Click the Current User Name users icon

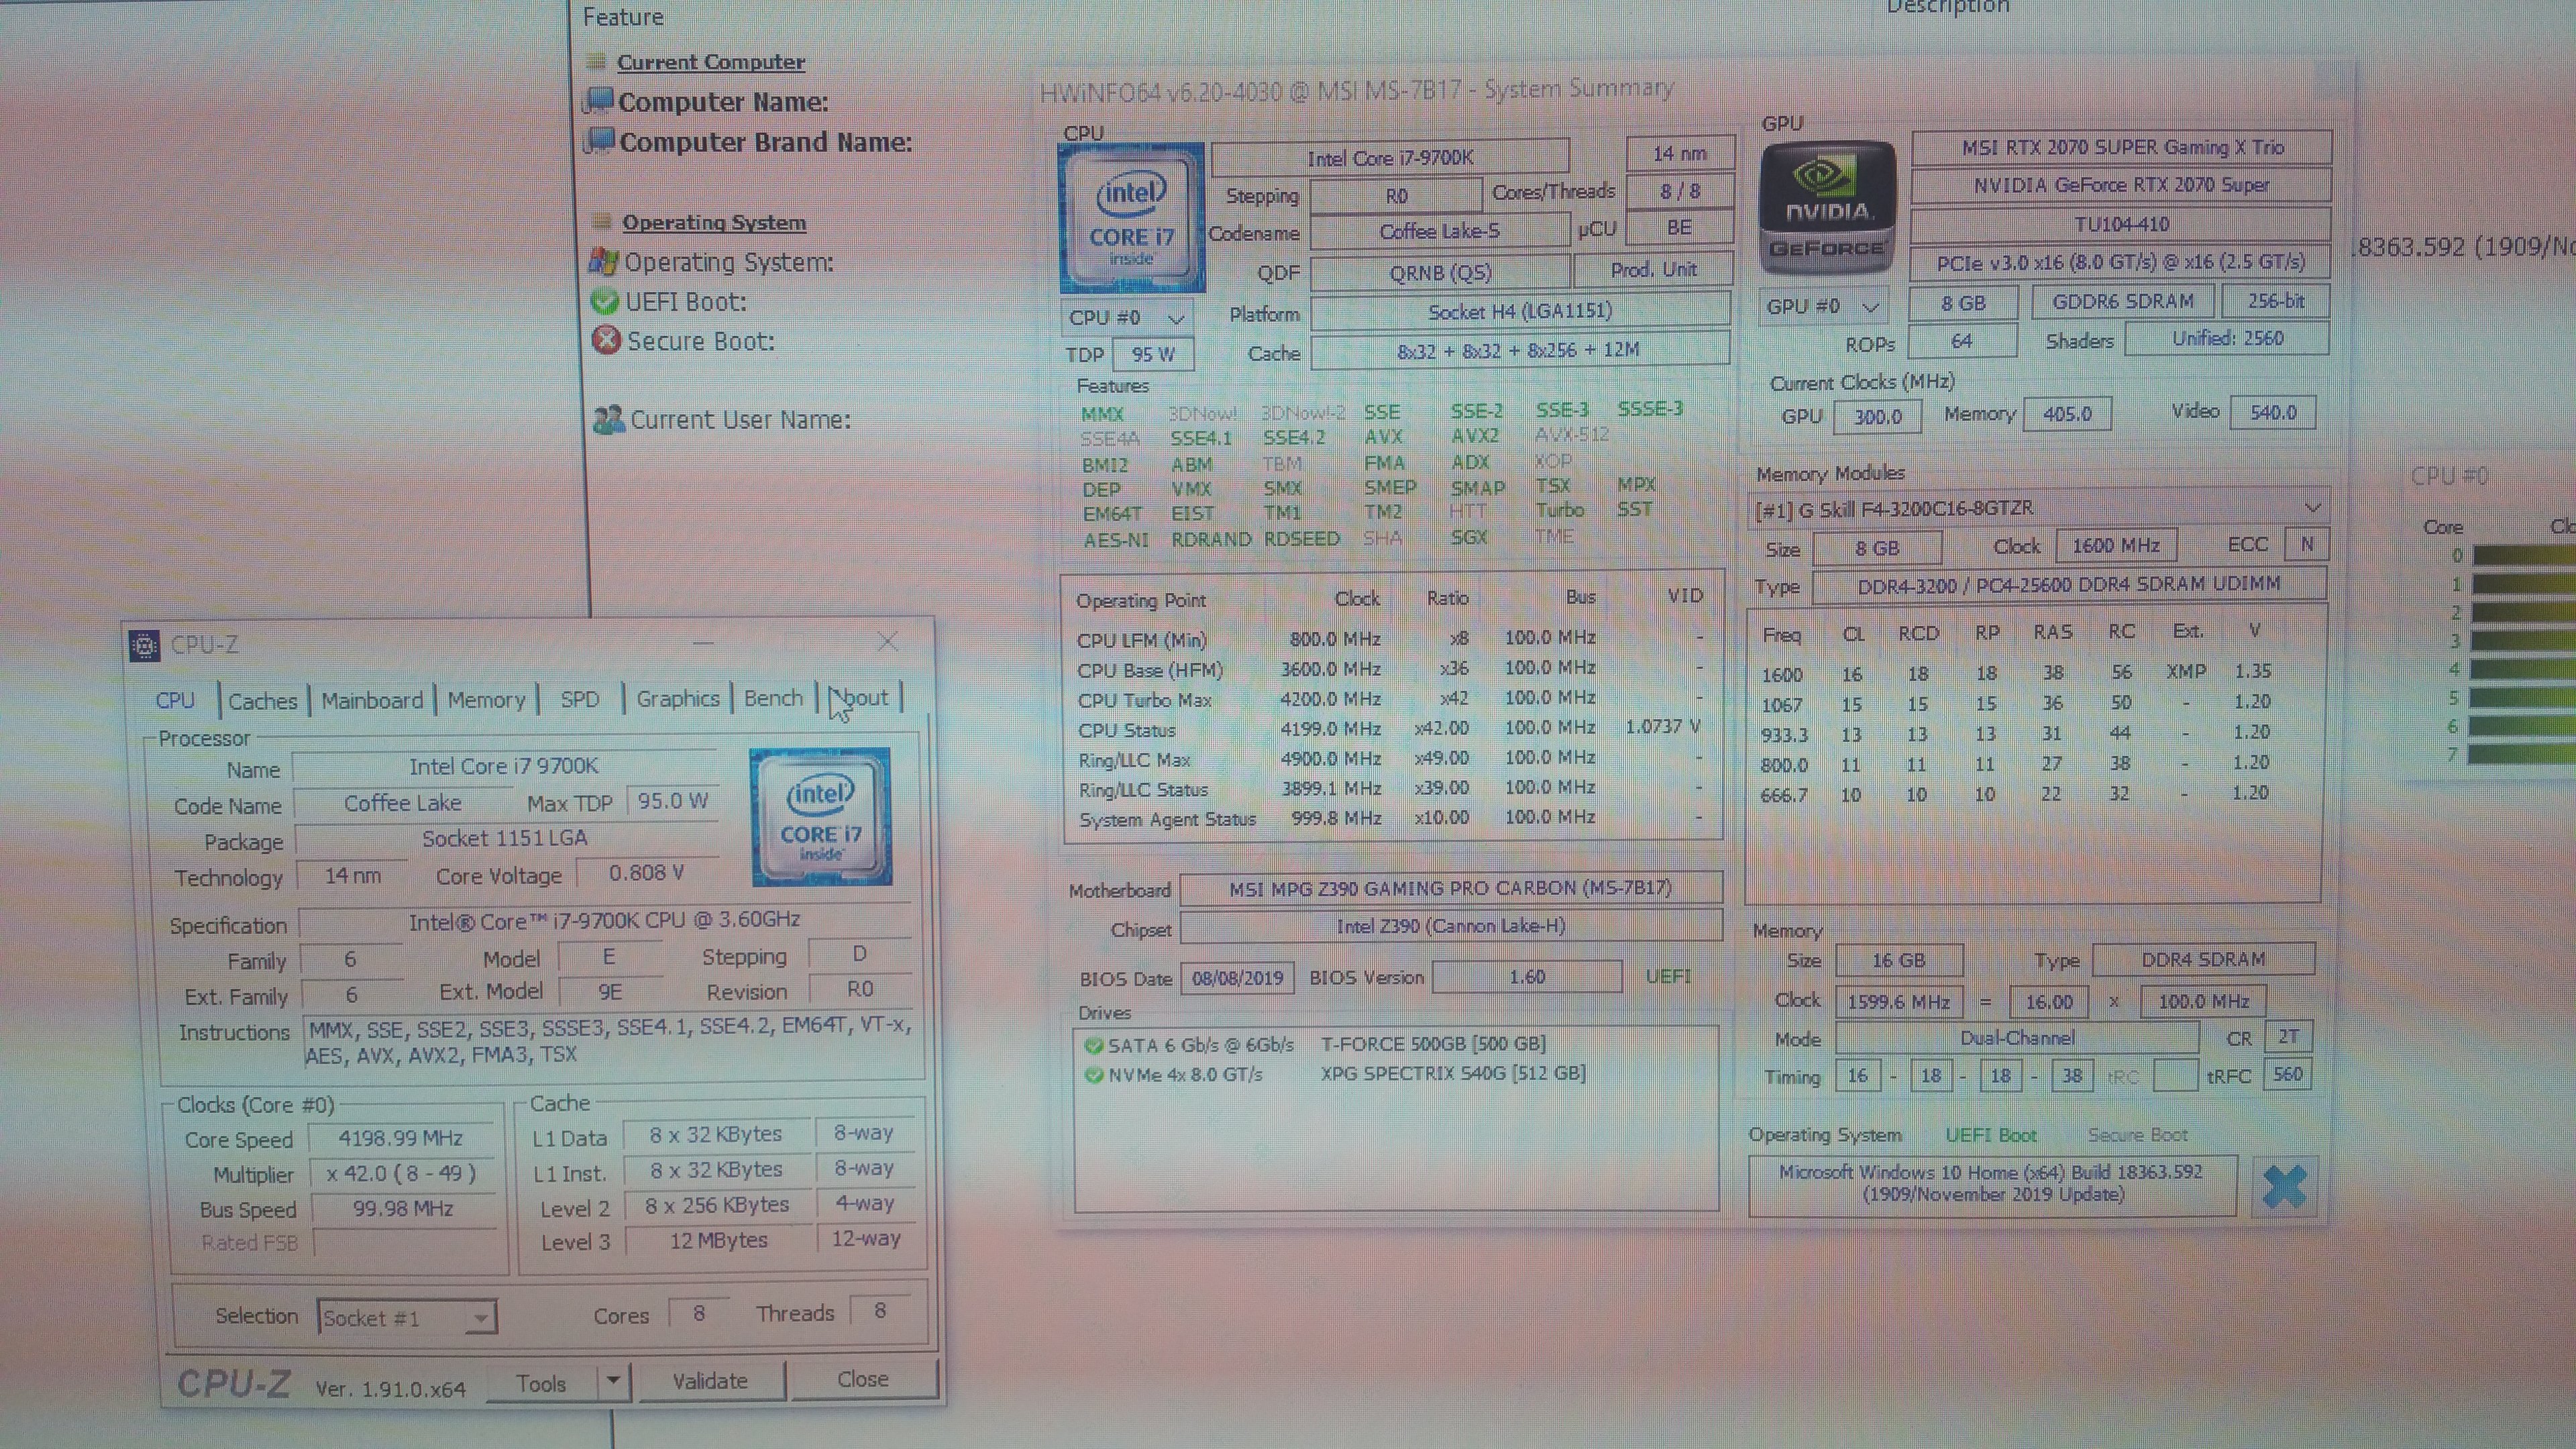(x=608, y=419)
